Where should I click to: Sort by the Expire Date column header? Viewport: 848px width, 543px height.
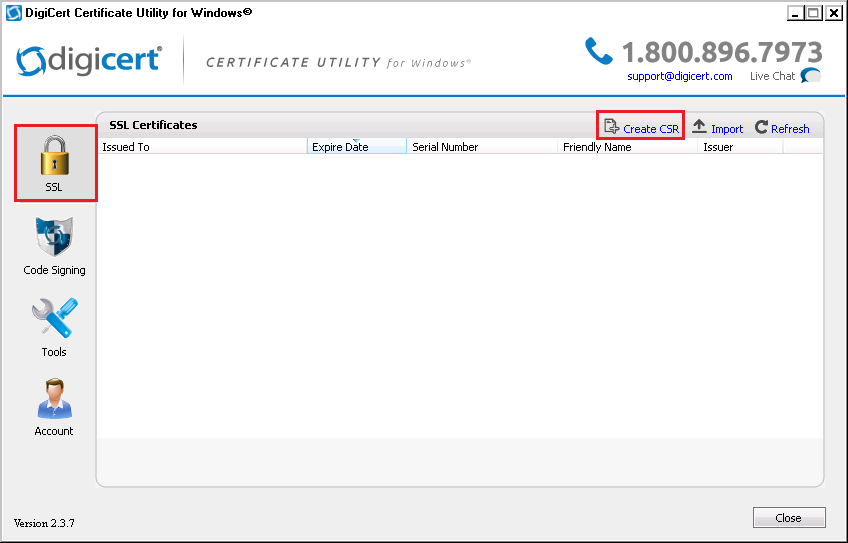356,147
